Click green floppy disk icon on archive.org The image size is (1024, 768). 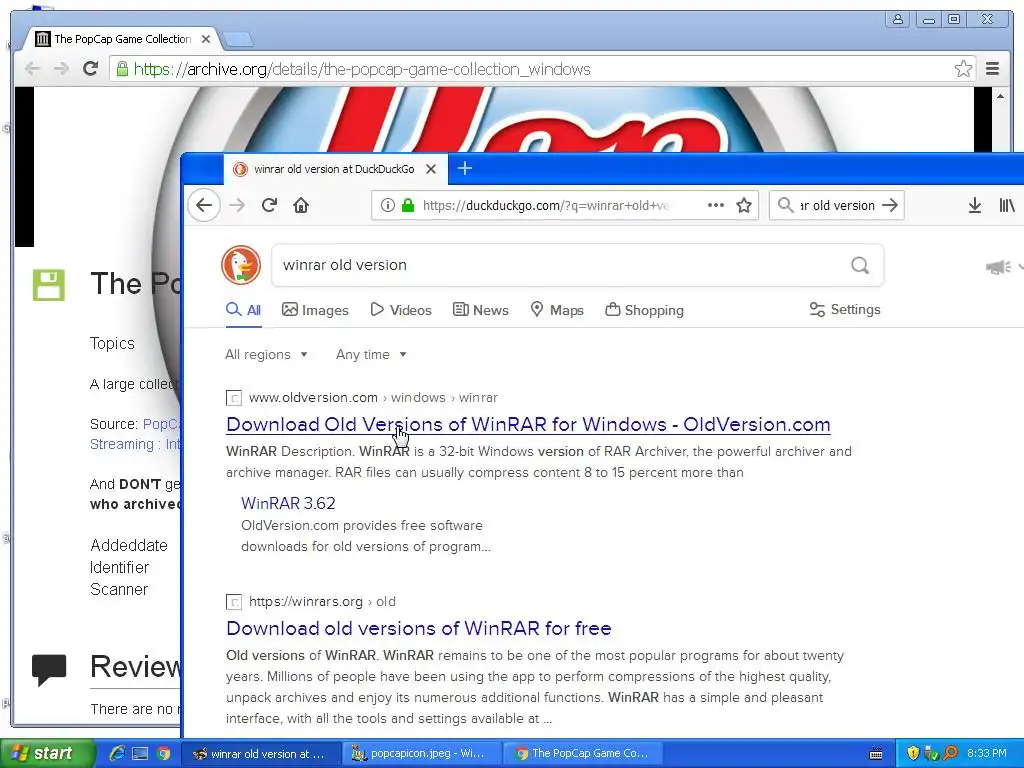(49, 285)
